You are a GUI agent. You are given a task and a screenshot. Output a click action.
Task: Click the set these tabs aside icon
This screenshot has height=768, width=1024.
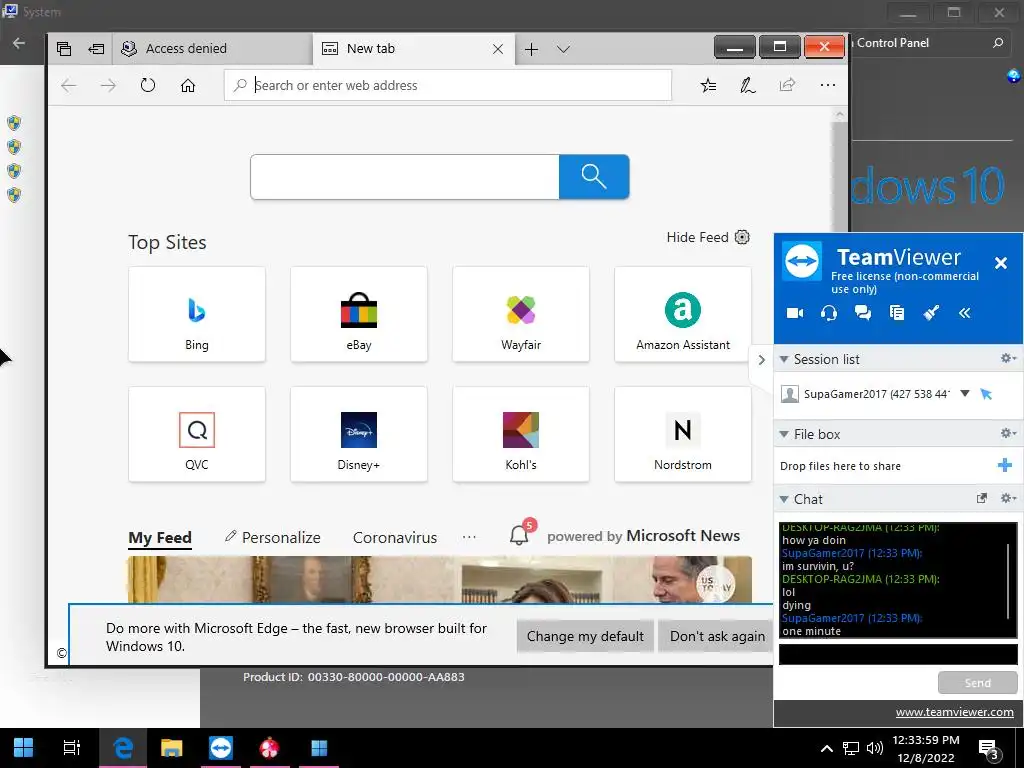(96, 49)
